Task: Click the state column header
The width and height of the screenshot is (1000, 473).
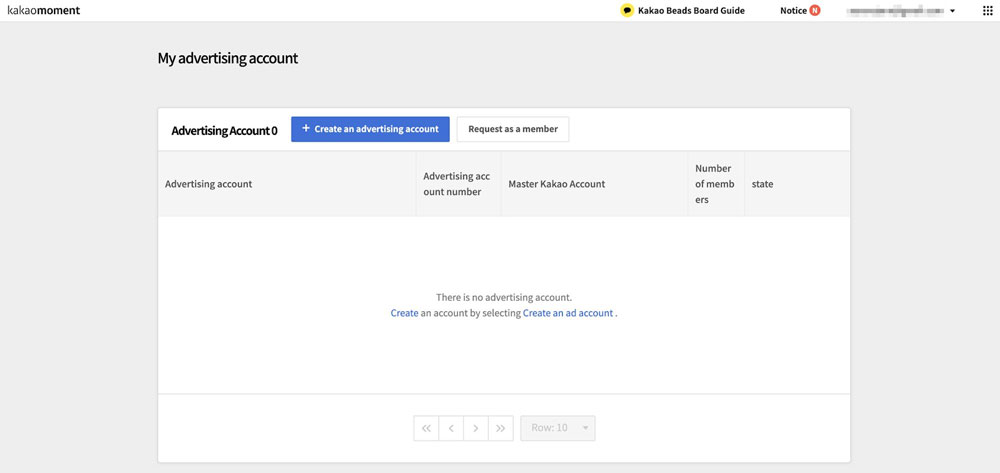Action: point(762,184)
